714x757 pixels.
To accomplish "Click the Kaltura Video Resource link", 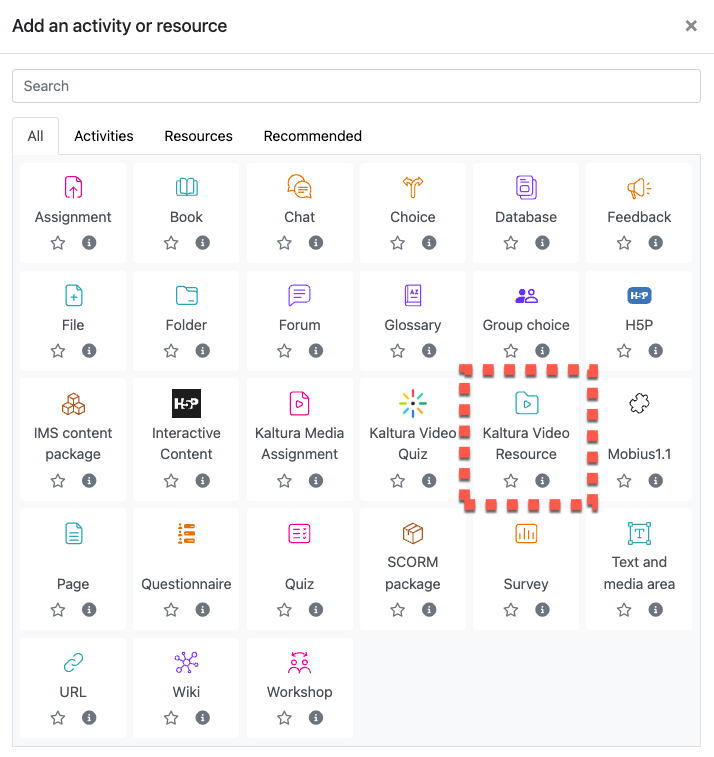I will [x=526, y=443].
